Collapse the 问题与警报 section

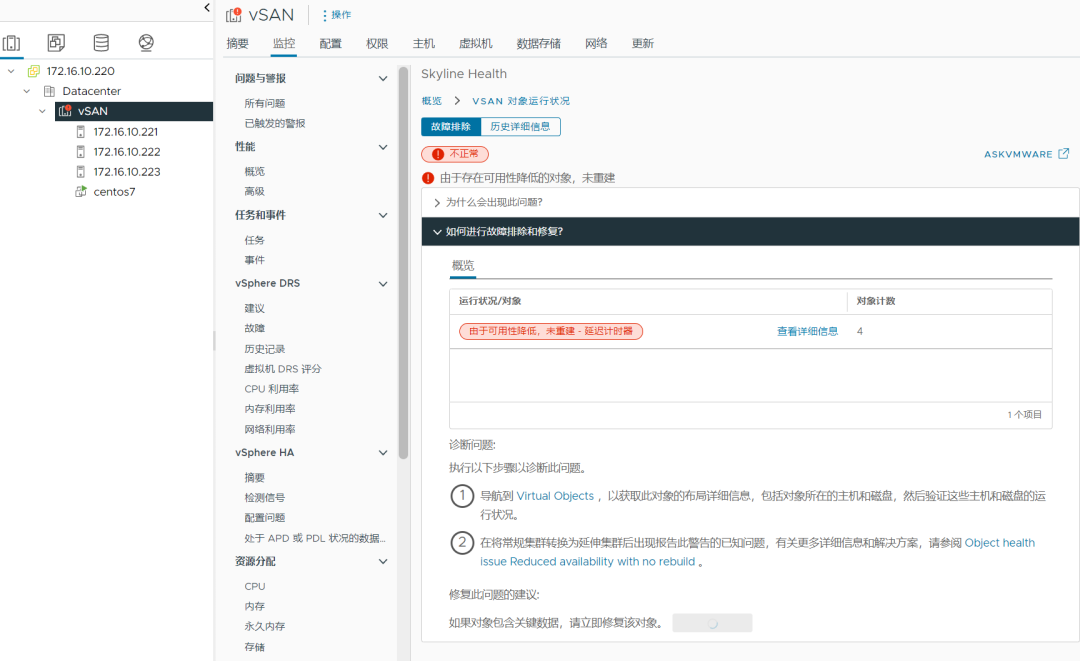(383, 78)
